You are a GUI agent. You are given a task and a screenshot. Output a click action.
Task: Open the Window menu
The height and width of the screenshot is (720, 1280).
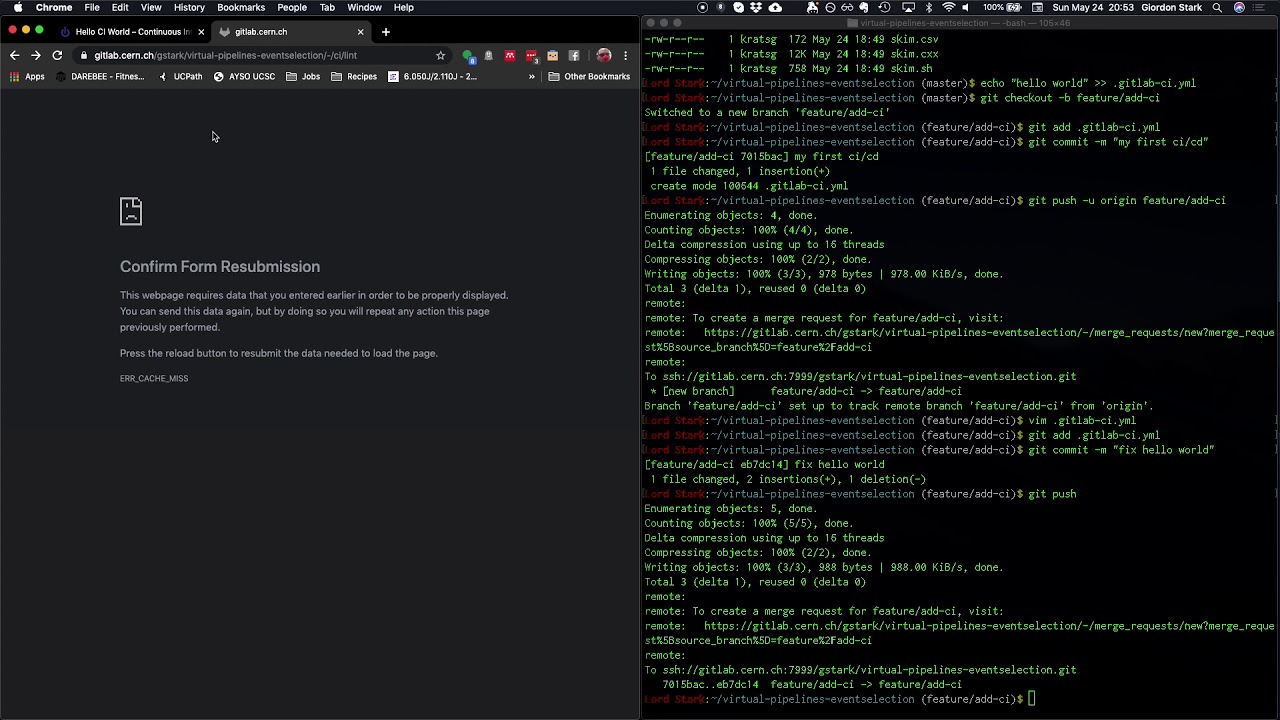point(364,7)
